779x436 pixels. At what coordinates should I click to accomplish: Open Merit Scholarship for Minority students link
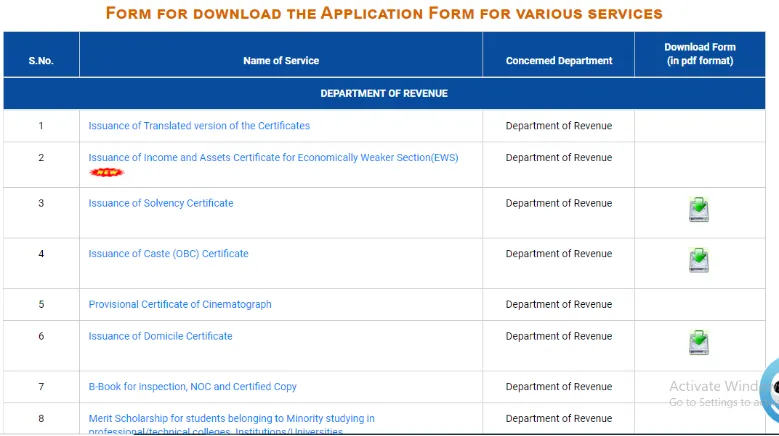click(231, 419)
